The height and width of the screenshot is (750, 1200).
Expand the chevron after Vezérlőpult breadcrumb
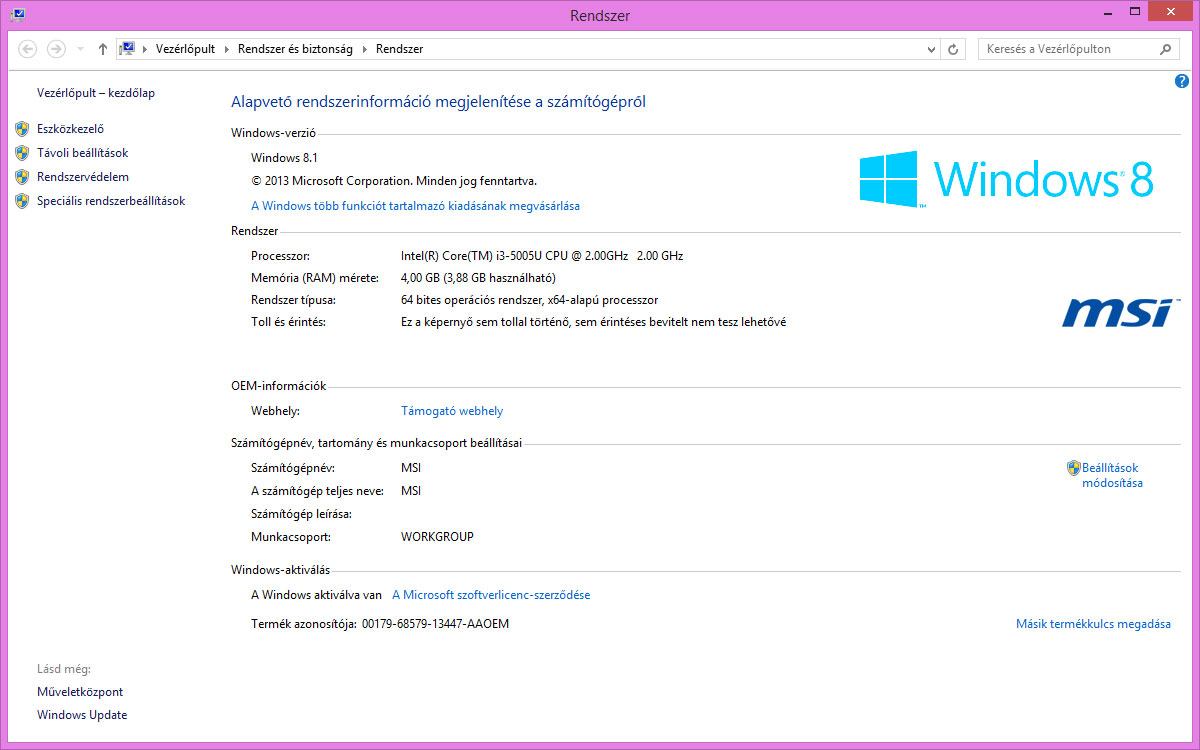226,49
